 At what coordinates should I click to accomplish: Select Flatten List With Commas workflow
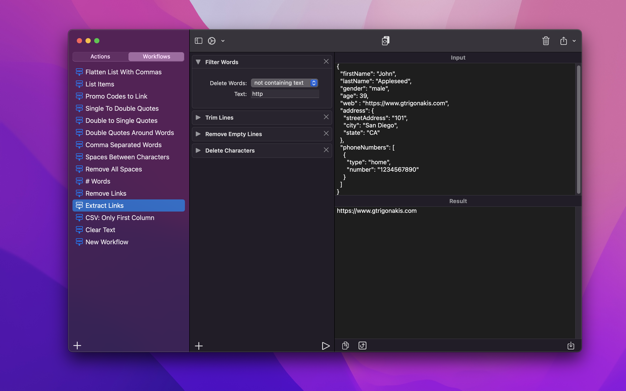[x=129, y=72]
